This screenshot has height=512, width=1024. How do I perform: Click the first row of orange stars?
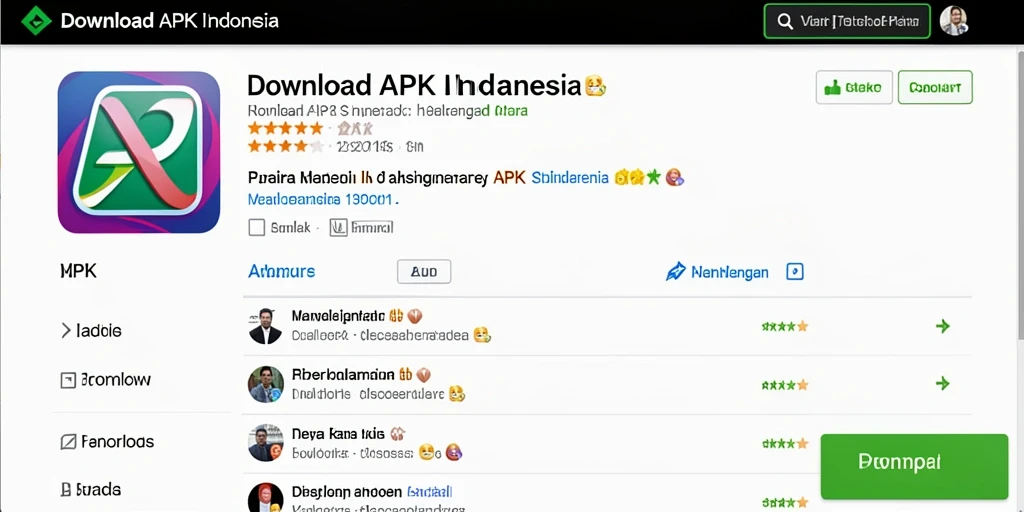(x=285, y=128)
